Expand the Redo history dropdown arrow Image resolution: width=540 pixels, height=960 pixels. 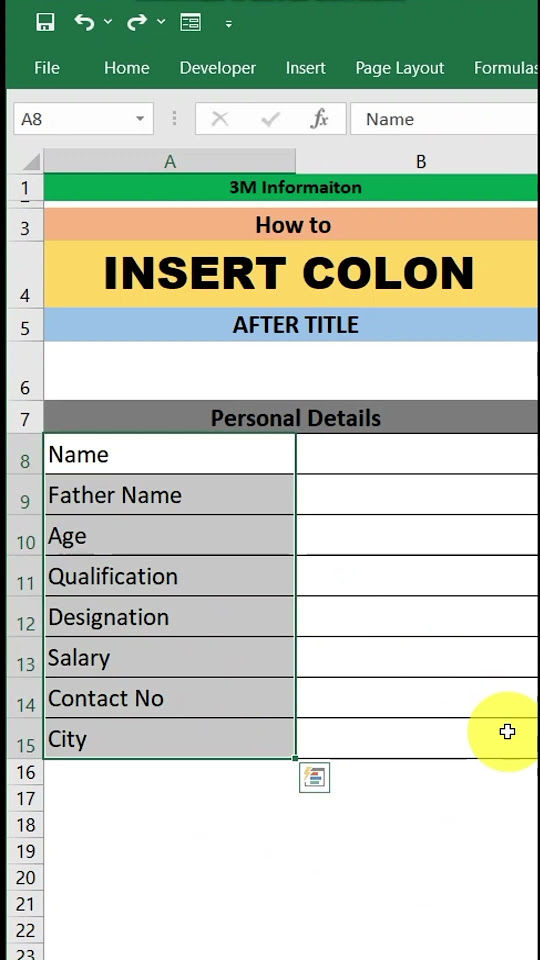pyautogui.click(x=161, y=22)
